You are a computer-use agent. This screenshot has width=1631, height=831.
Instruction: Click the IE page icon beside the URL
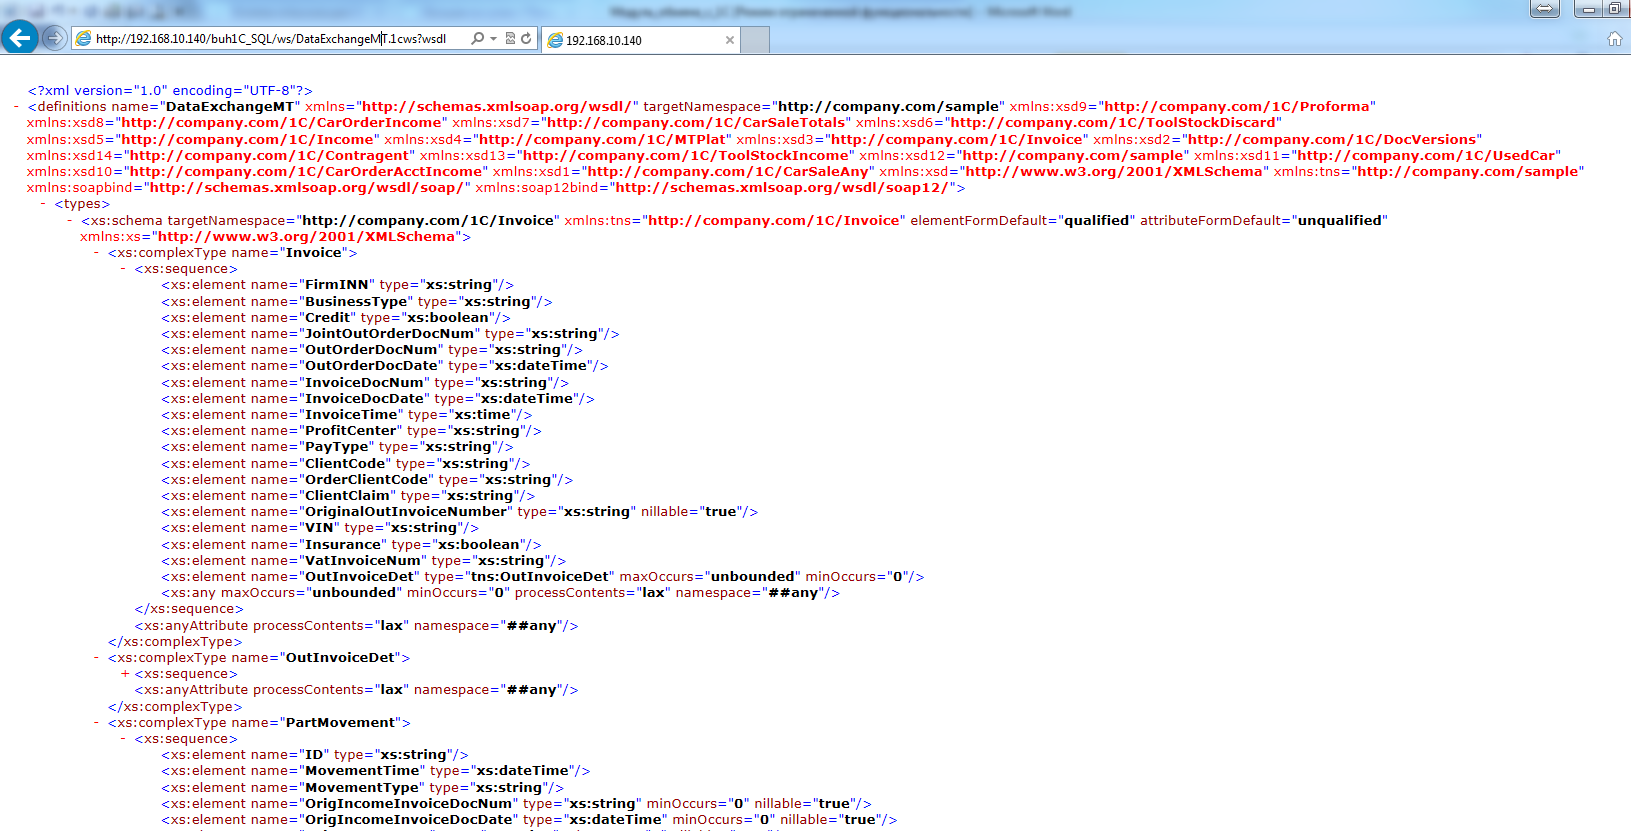pos(84,39)
